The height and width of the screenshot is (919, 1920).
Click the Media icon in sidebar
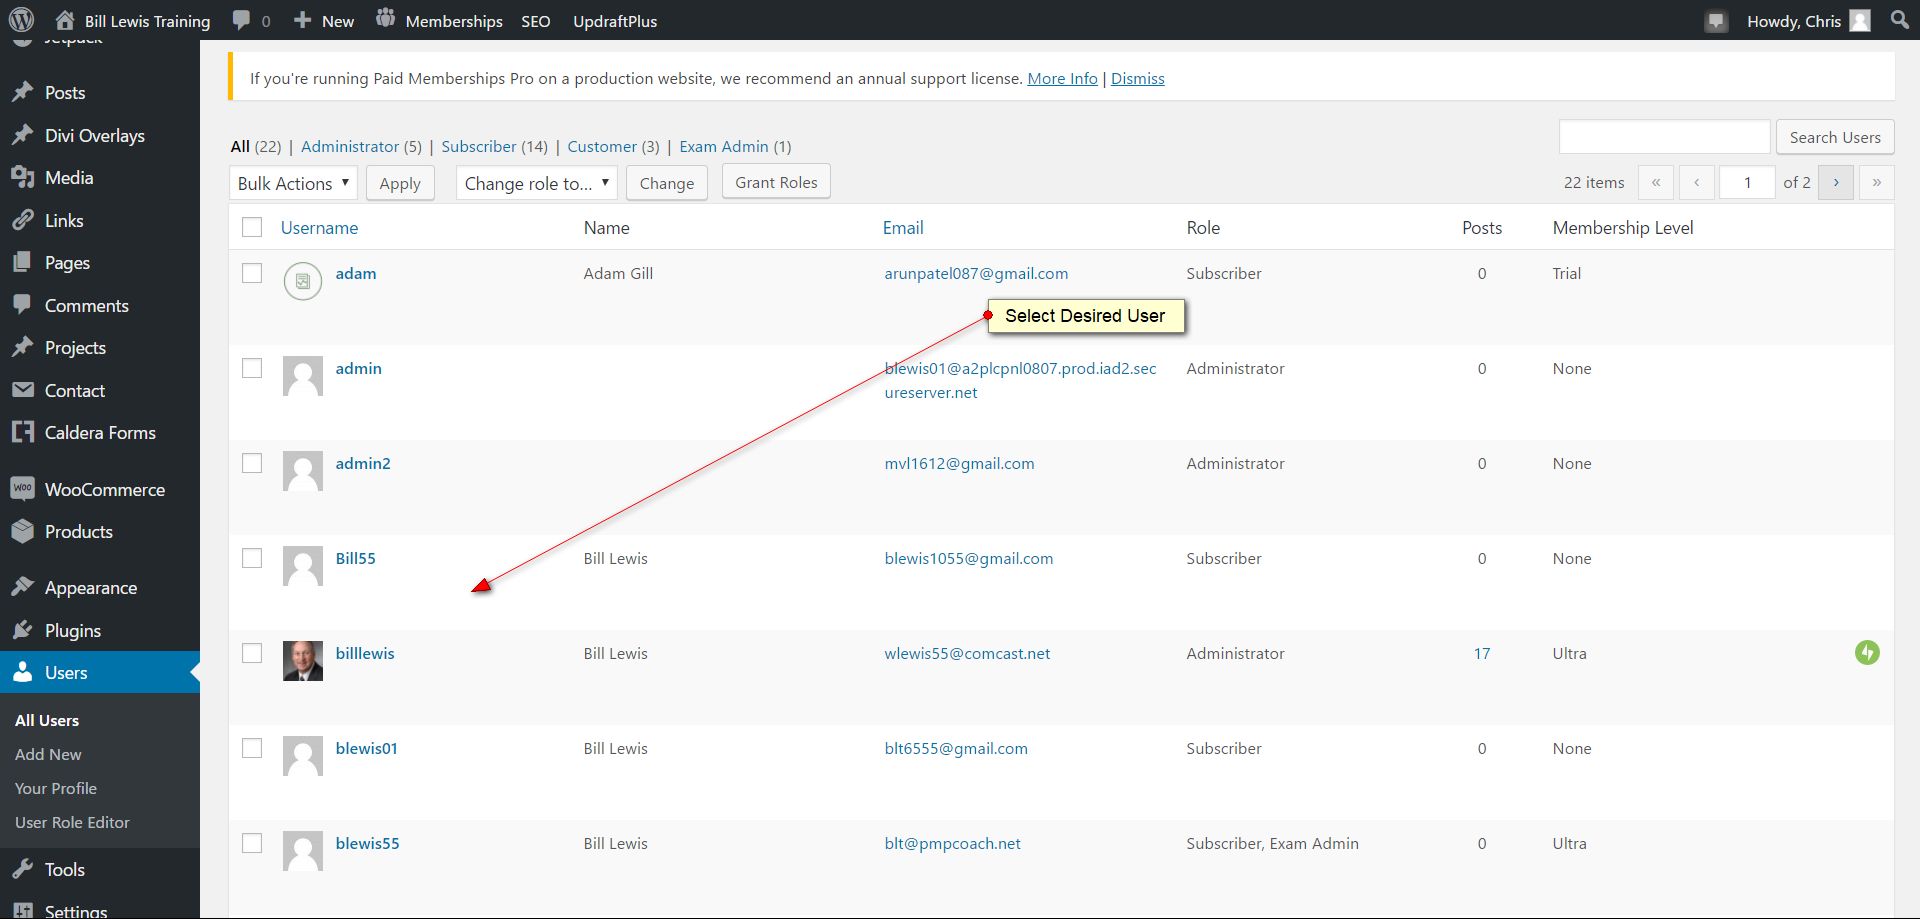(22, 178)
